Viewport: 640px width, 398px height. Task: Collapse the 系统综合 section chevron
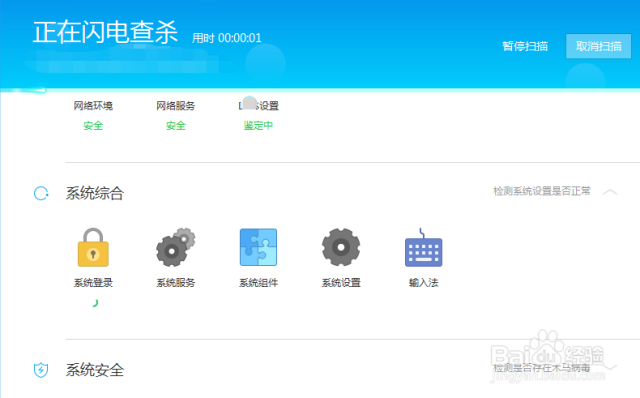tap(610, 192)
